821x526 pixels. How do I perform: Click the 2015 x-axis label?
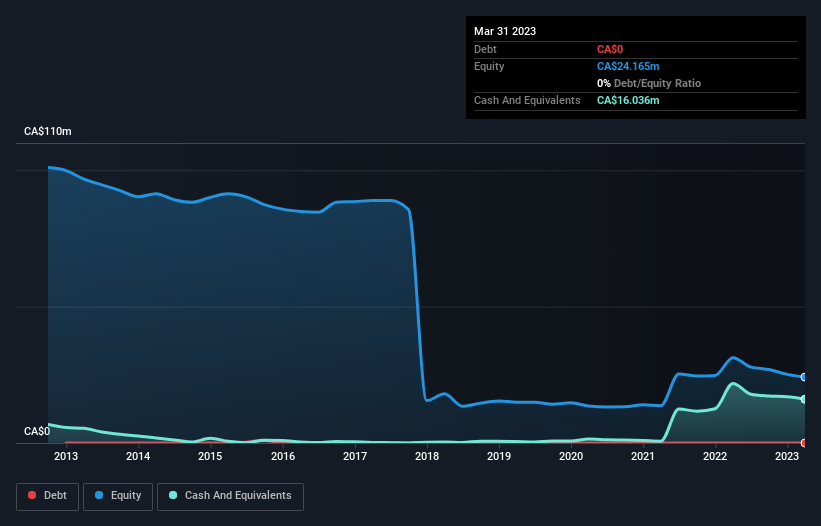[x=210, y=456]
